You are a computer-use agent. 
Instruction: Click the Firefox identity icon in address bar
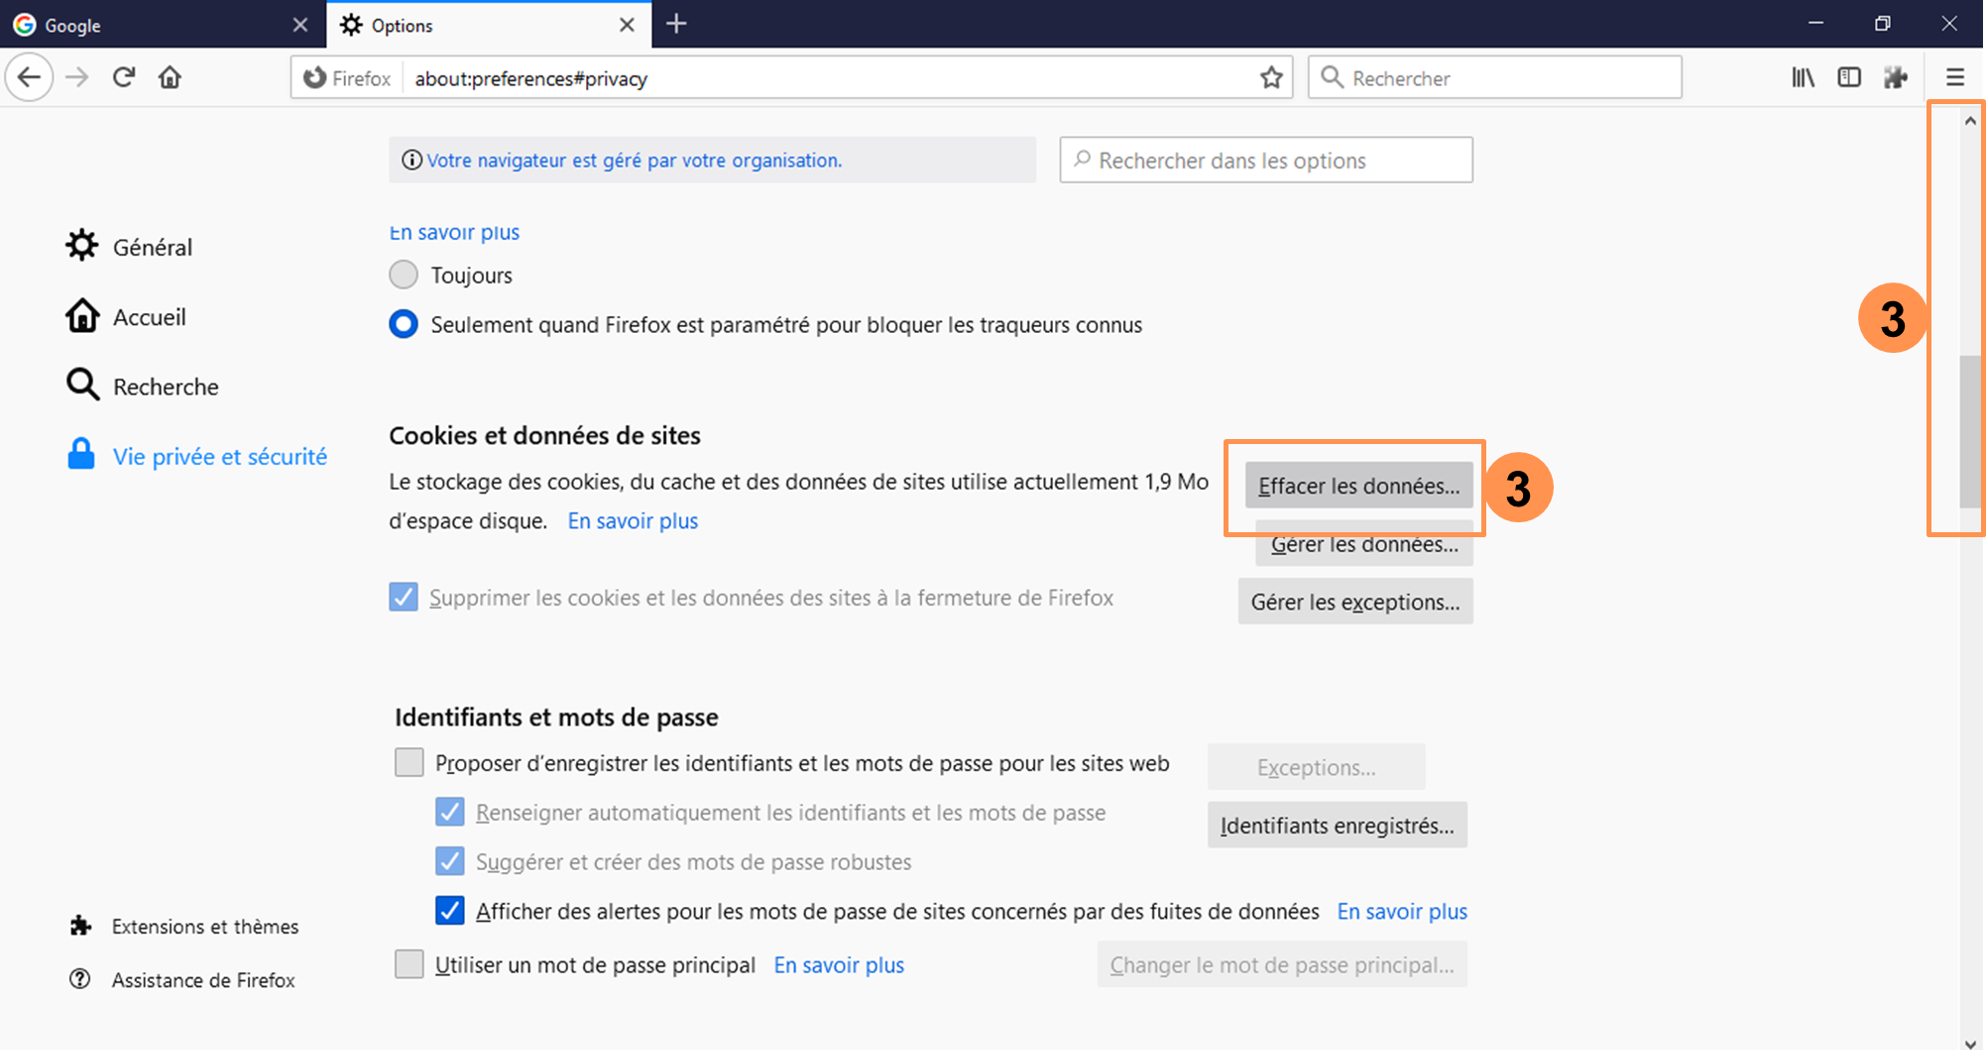pos(314,78)
